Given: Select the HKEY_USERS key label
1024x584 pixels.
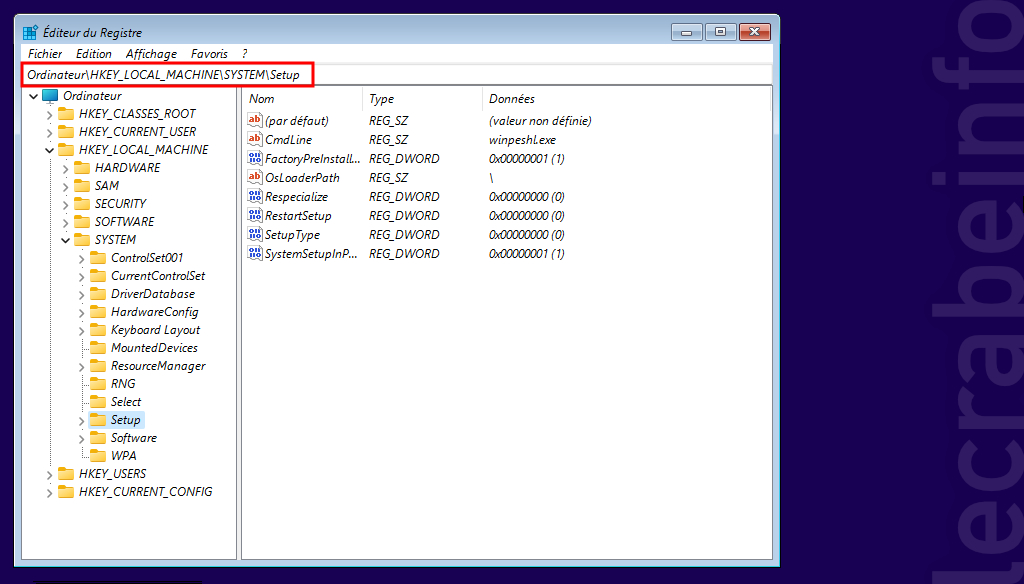Looking at the screenshot, I should [112, 474].
